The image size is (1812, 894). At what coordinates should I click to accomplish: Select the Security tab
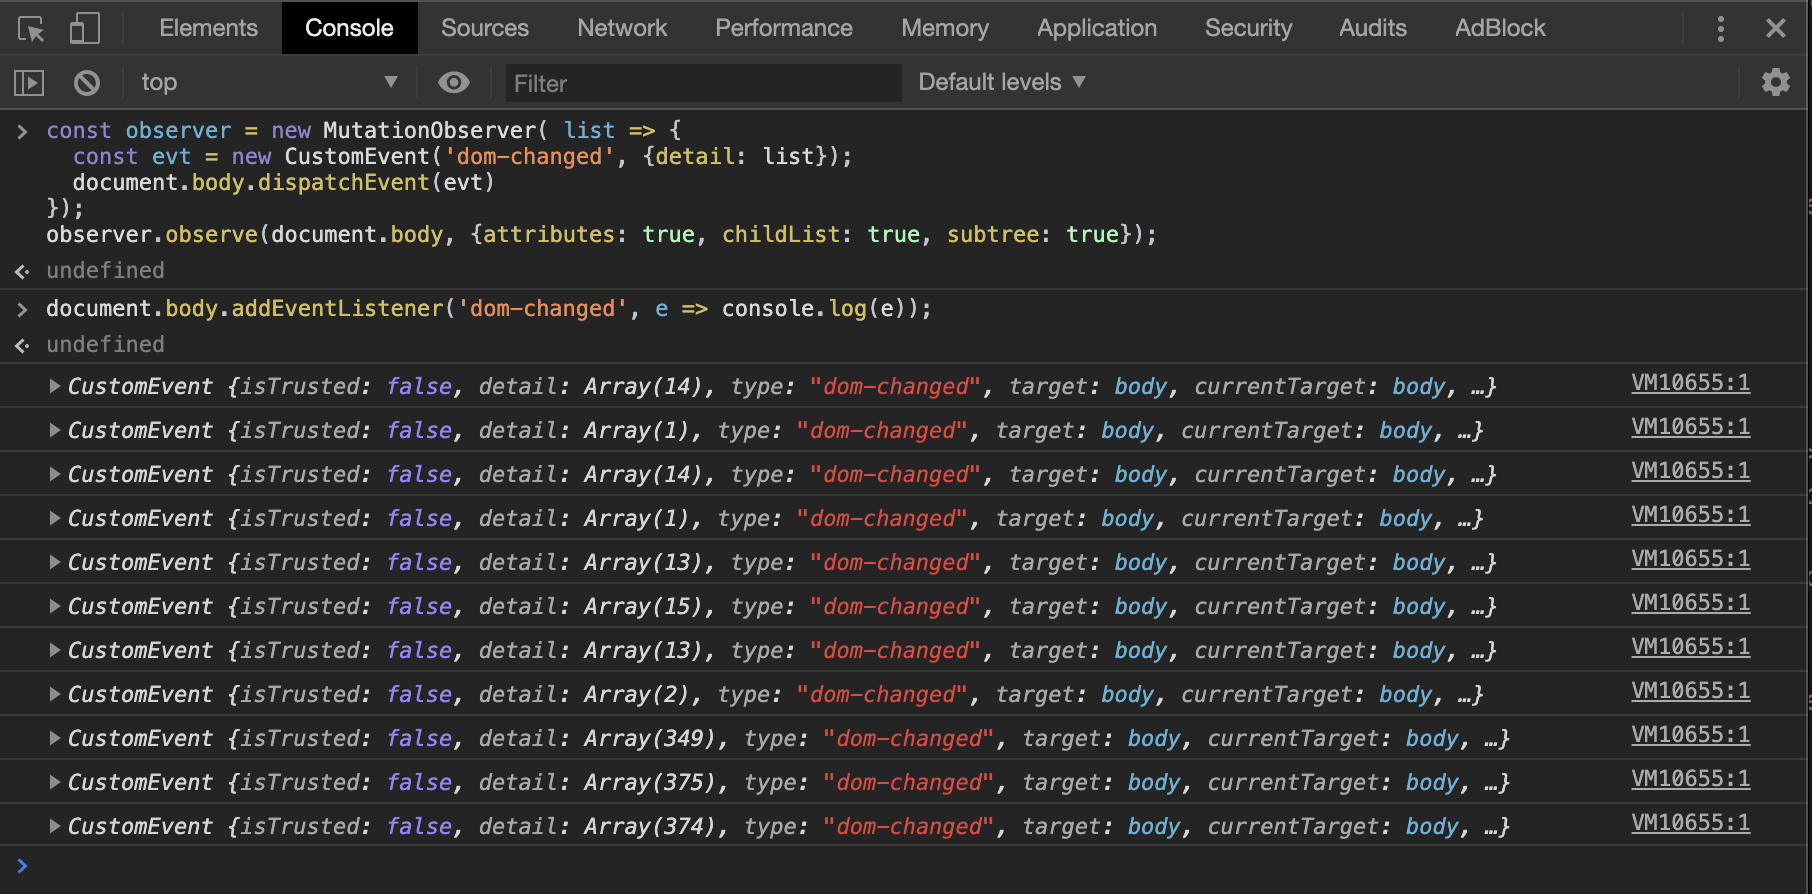(1248, 28)
